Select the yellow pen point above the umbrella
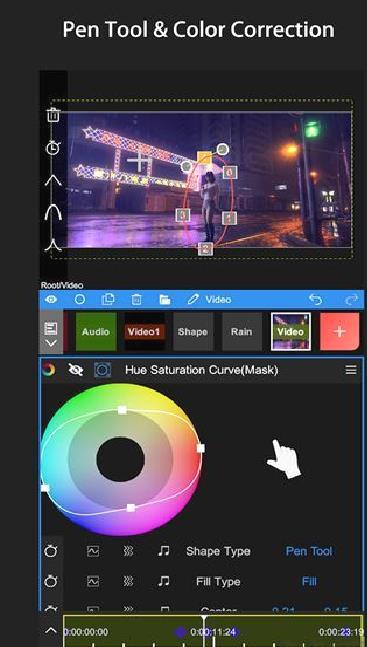The image size is (367, 647). pyautogui.click(x=204, y=158)
